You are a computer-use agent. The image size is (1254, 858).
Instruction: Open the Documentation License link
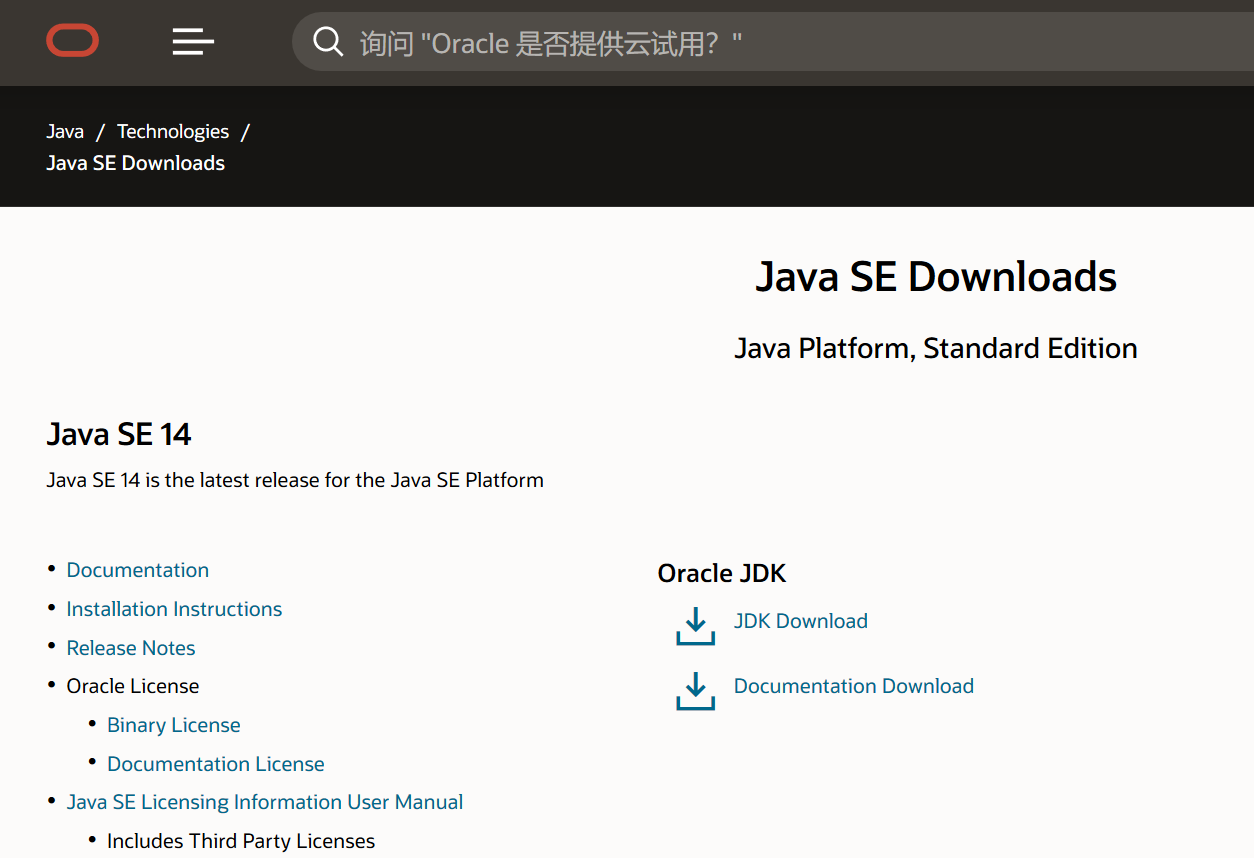pyautogui.click(x=216, y=764)
